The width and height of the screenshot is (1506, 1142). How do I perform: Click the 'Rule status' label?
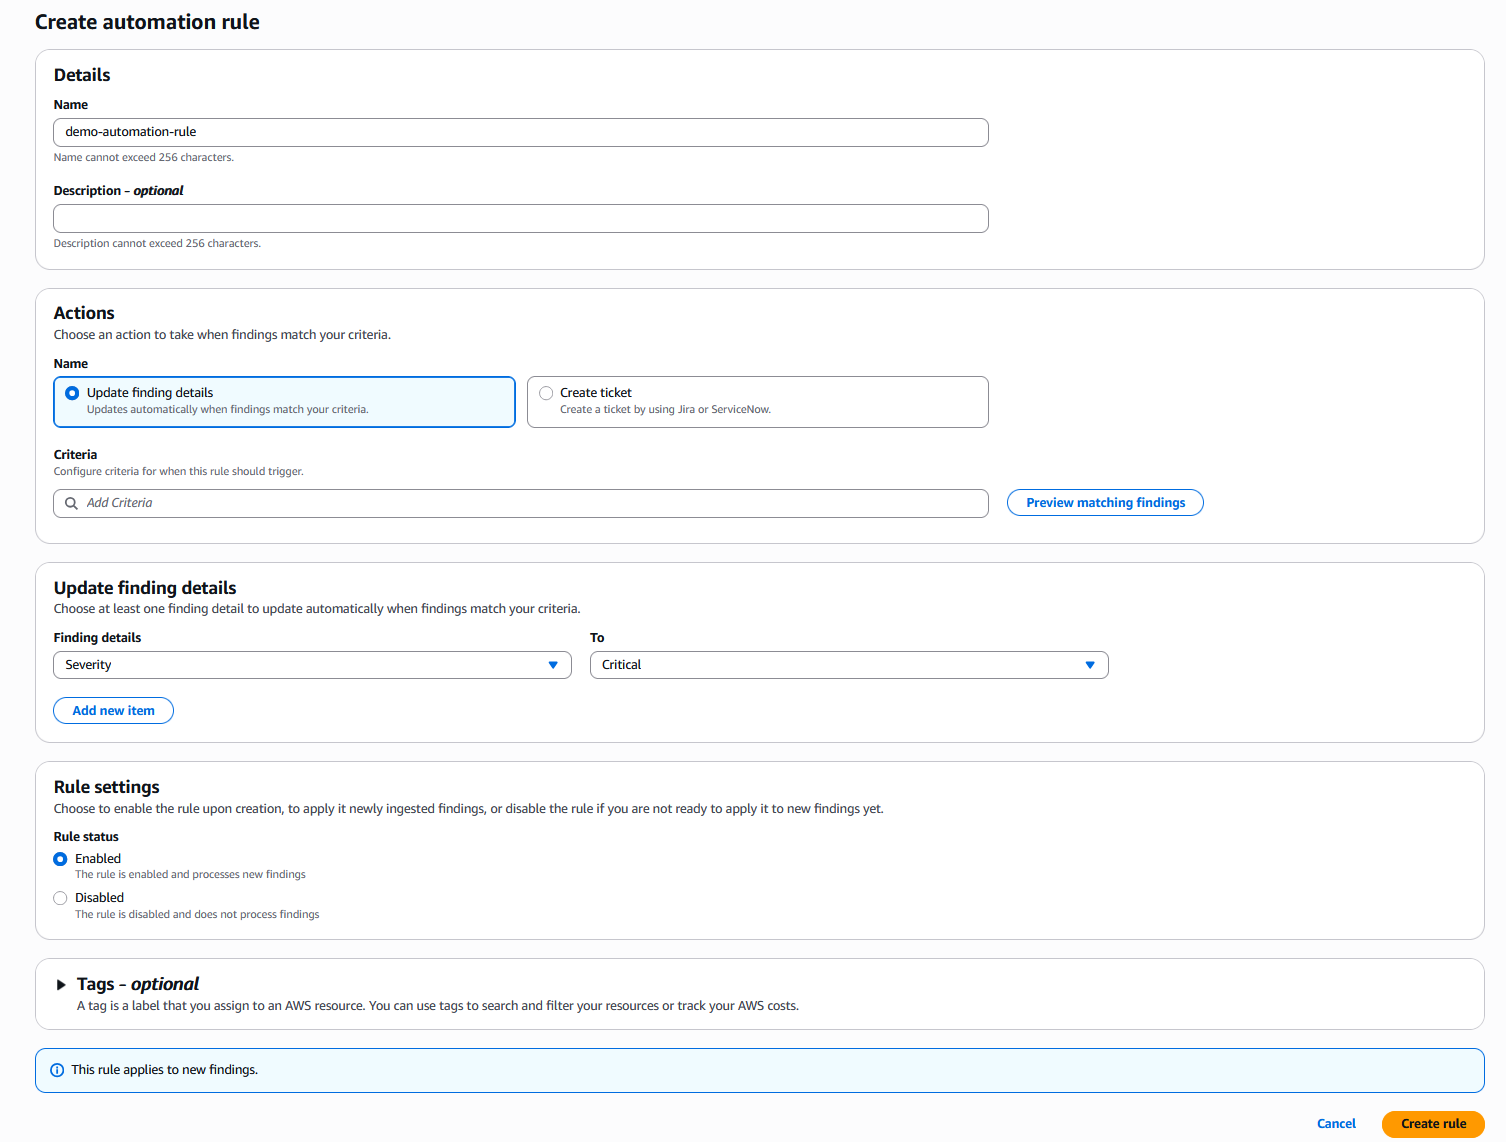click(86, 837)
